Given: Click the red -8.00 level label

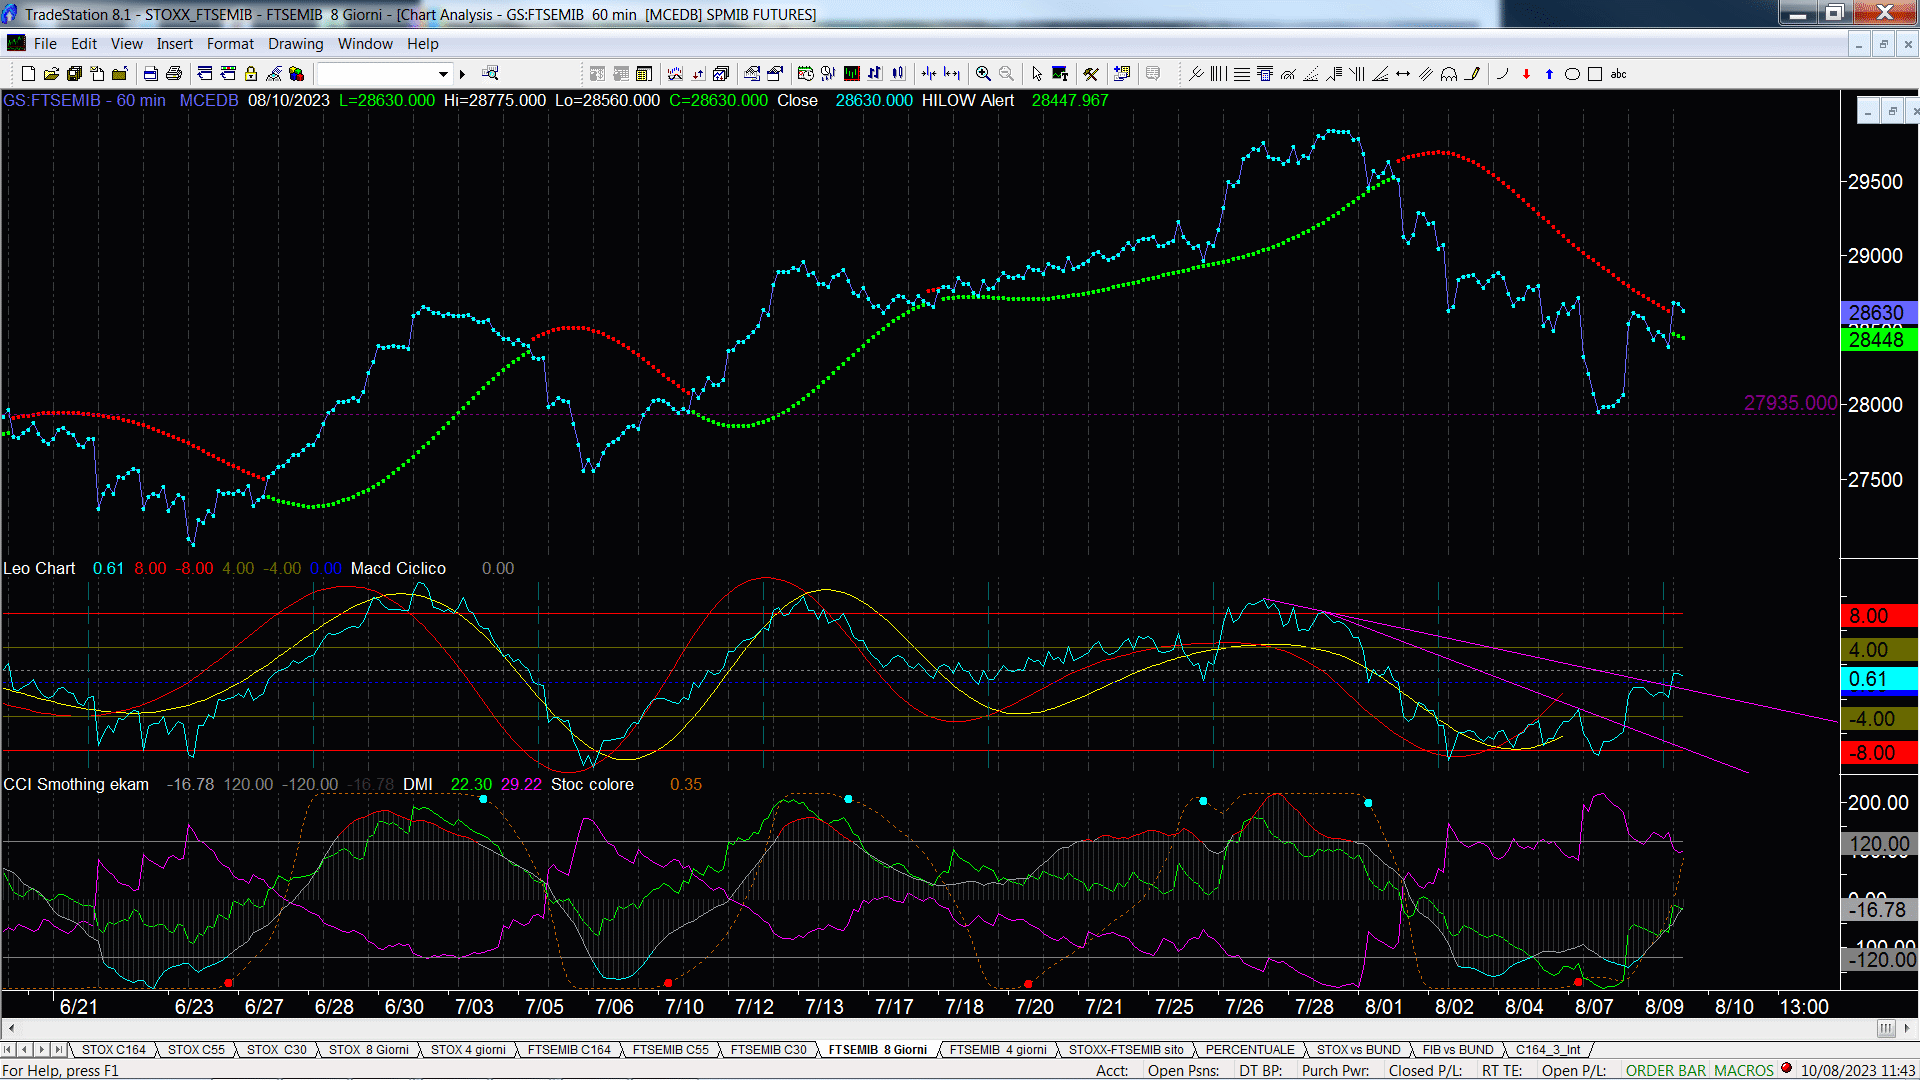Looking at the screenshot, I should coord(1877,753).
